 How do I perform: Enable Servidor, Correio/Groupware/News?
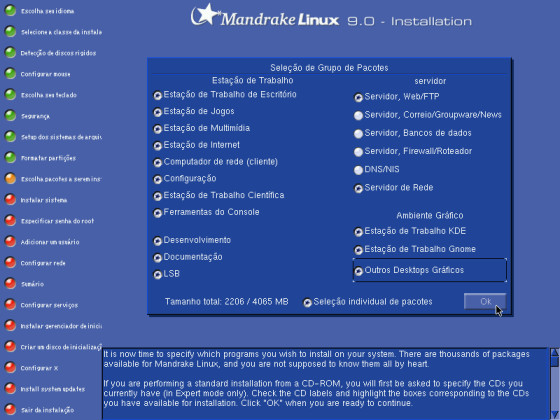point(358,115)
